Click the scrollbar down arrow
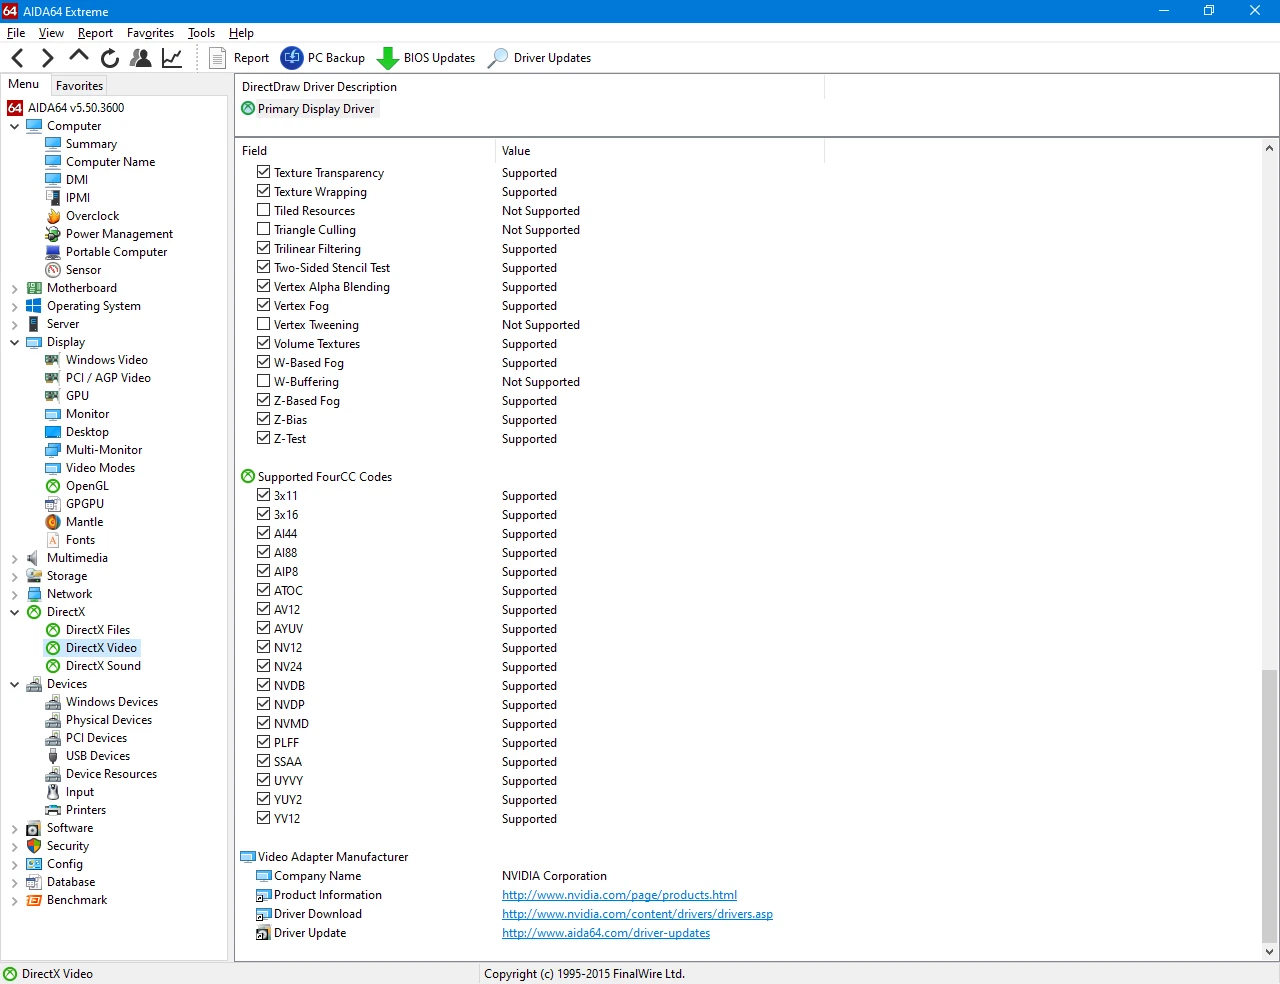Screen dimensions: 1280x984 tap(1269, 953)
